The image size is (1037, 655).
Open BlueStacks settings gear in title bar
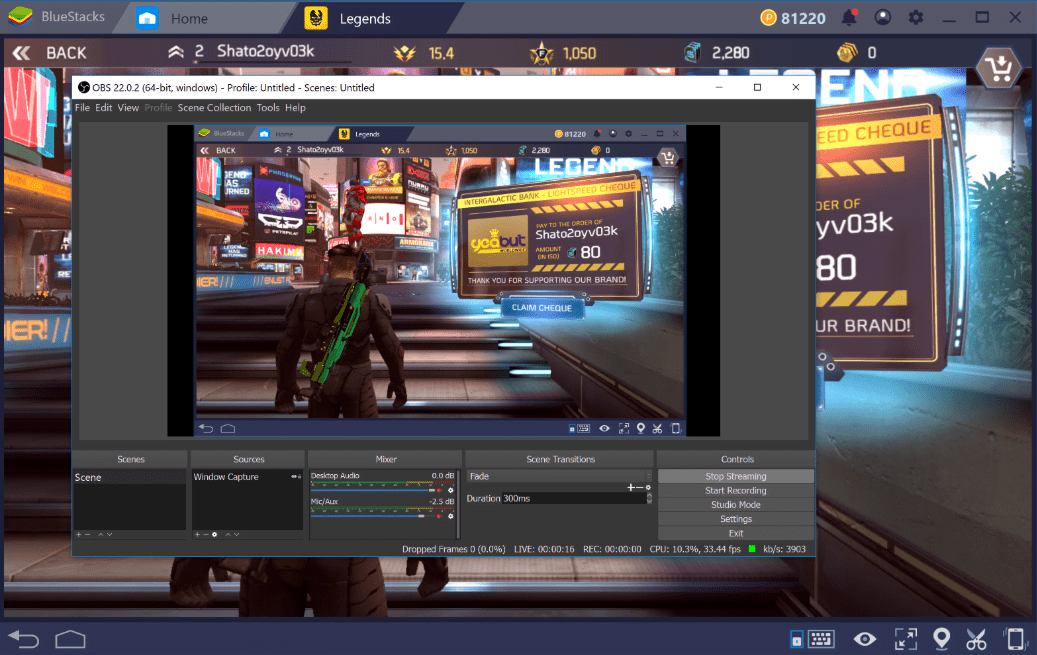(x=916, y=17)
